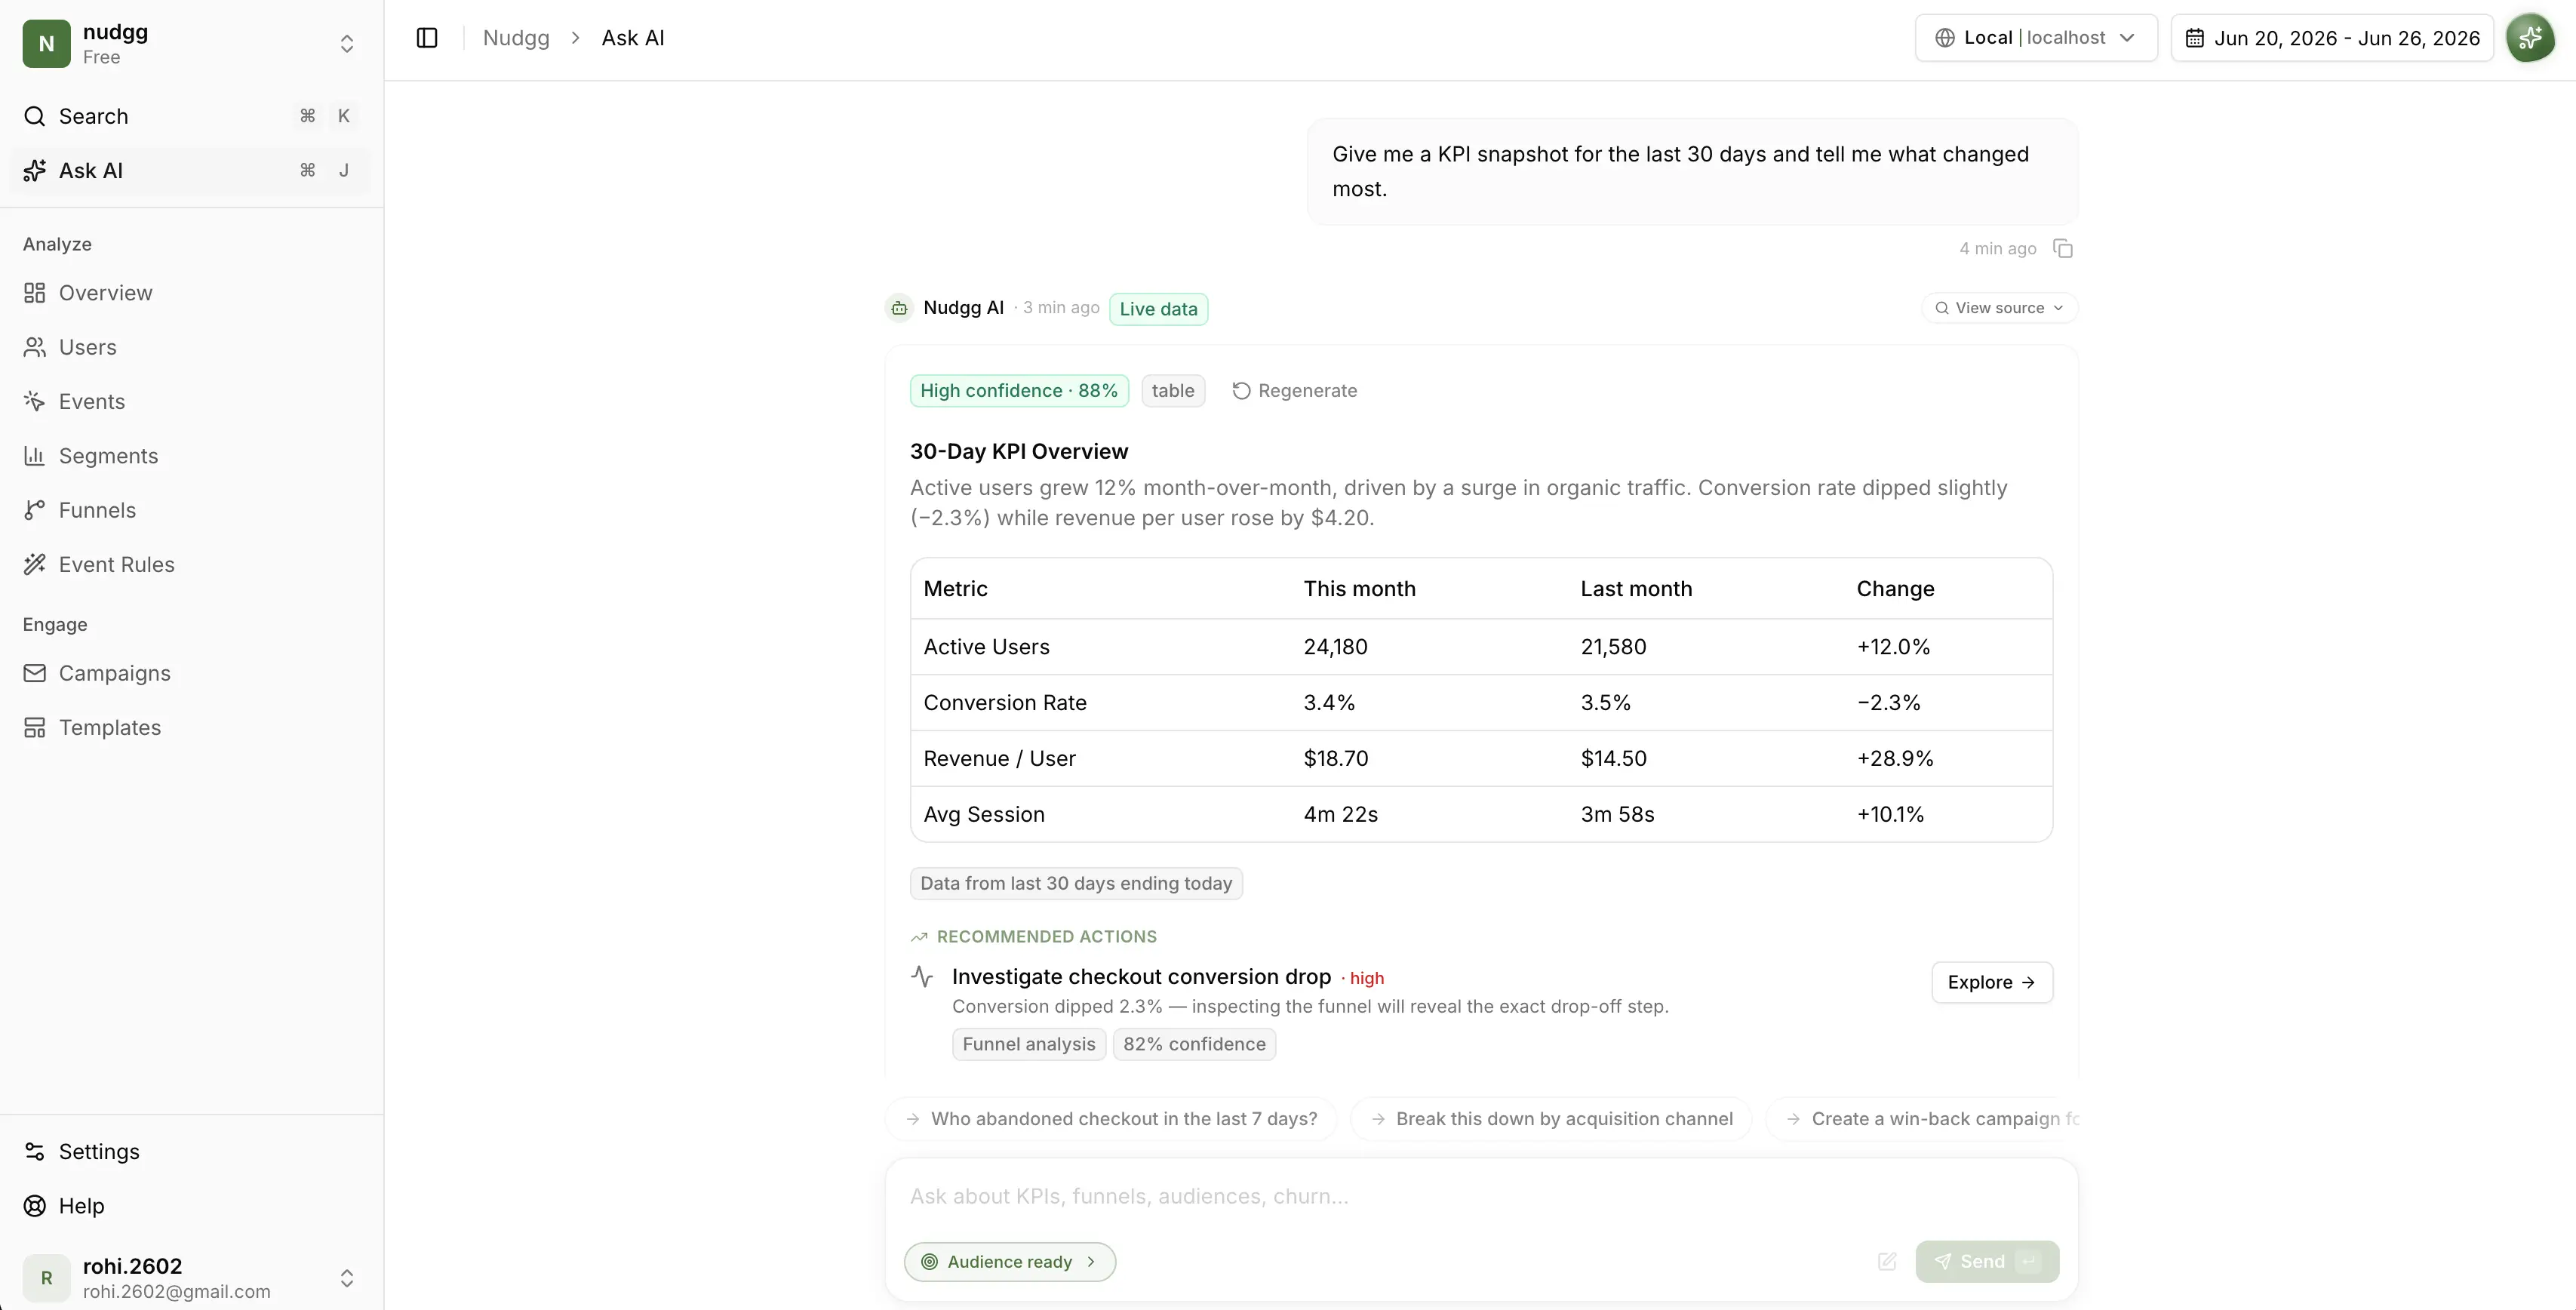Open Ask AI in the sidebar
The height and width of the screenshot is (1310, 2576).
(190, 171)
